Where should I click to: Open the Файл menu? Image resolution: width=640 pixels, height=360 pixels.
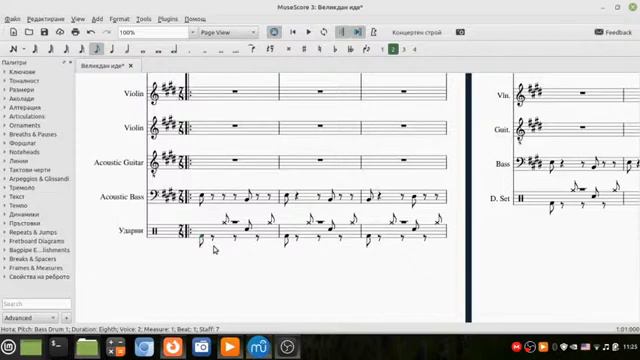click(12, 19)
